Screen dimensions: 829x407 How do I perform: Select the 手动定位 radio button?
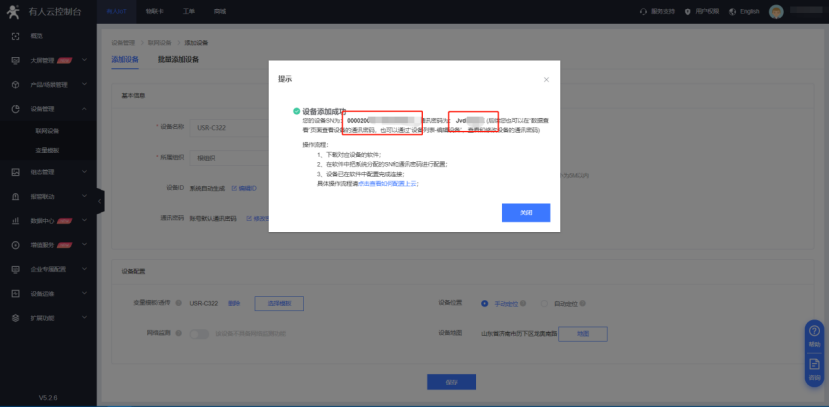click(486, 303)
